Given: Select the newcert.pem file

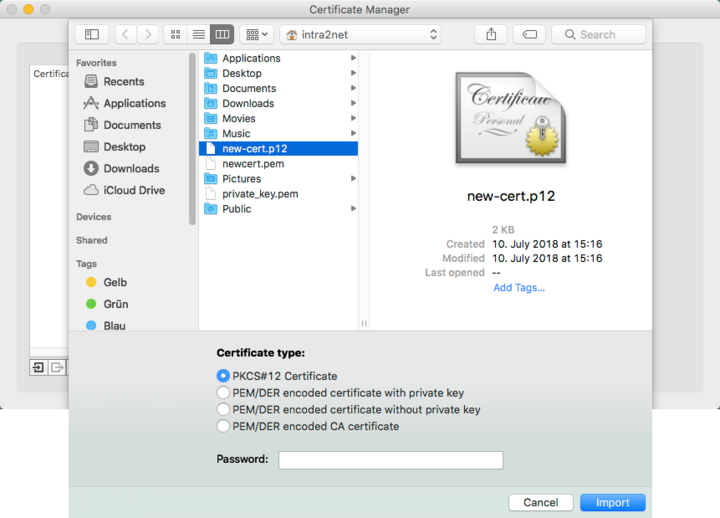Looking at the screenshot, I should [x=278, y=164].
